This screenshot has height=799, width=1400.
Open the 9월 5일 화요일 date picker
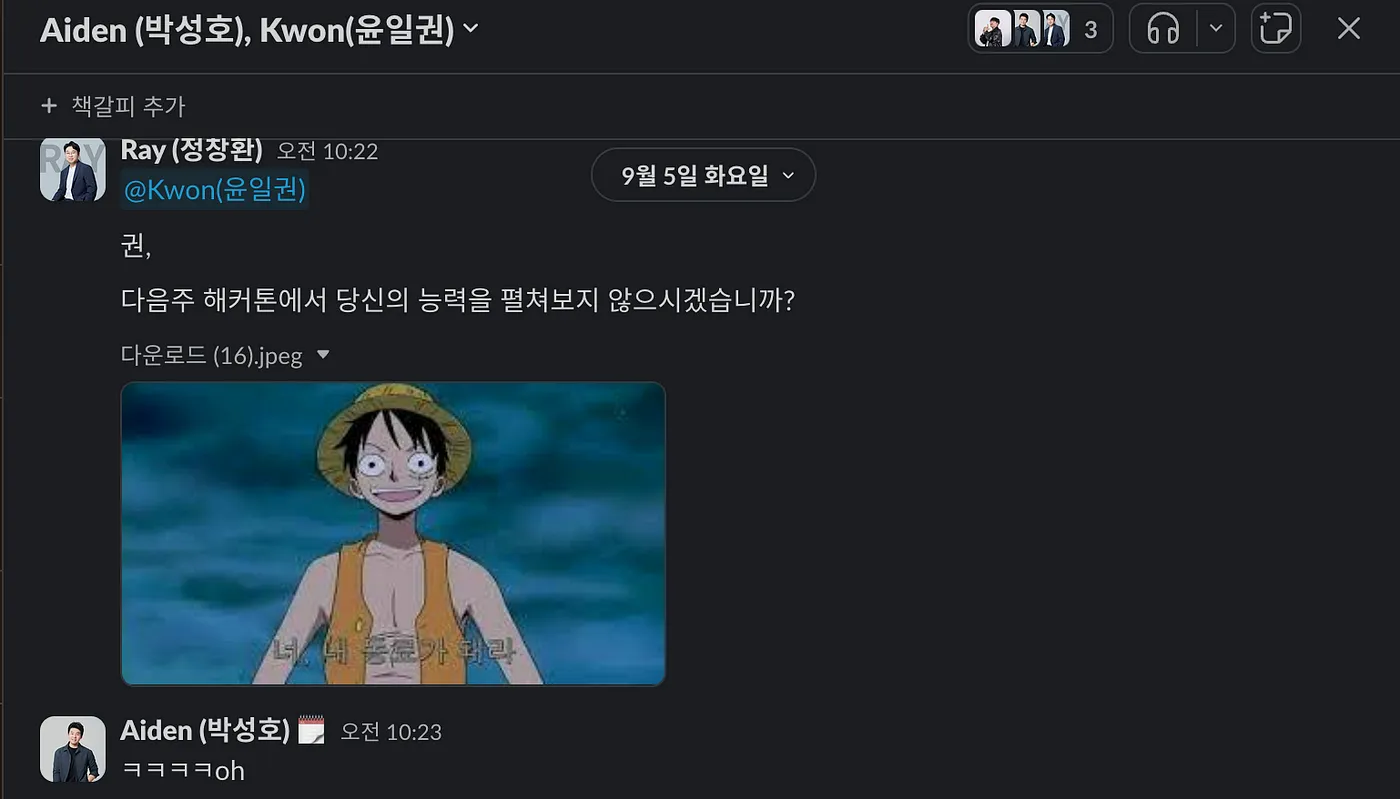(703, 175)
